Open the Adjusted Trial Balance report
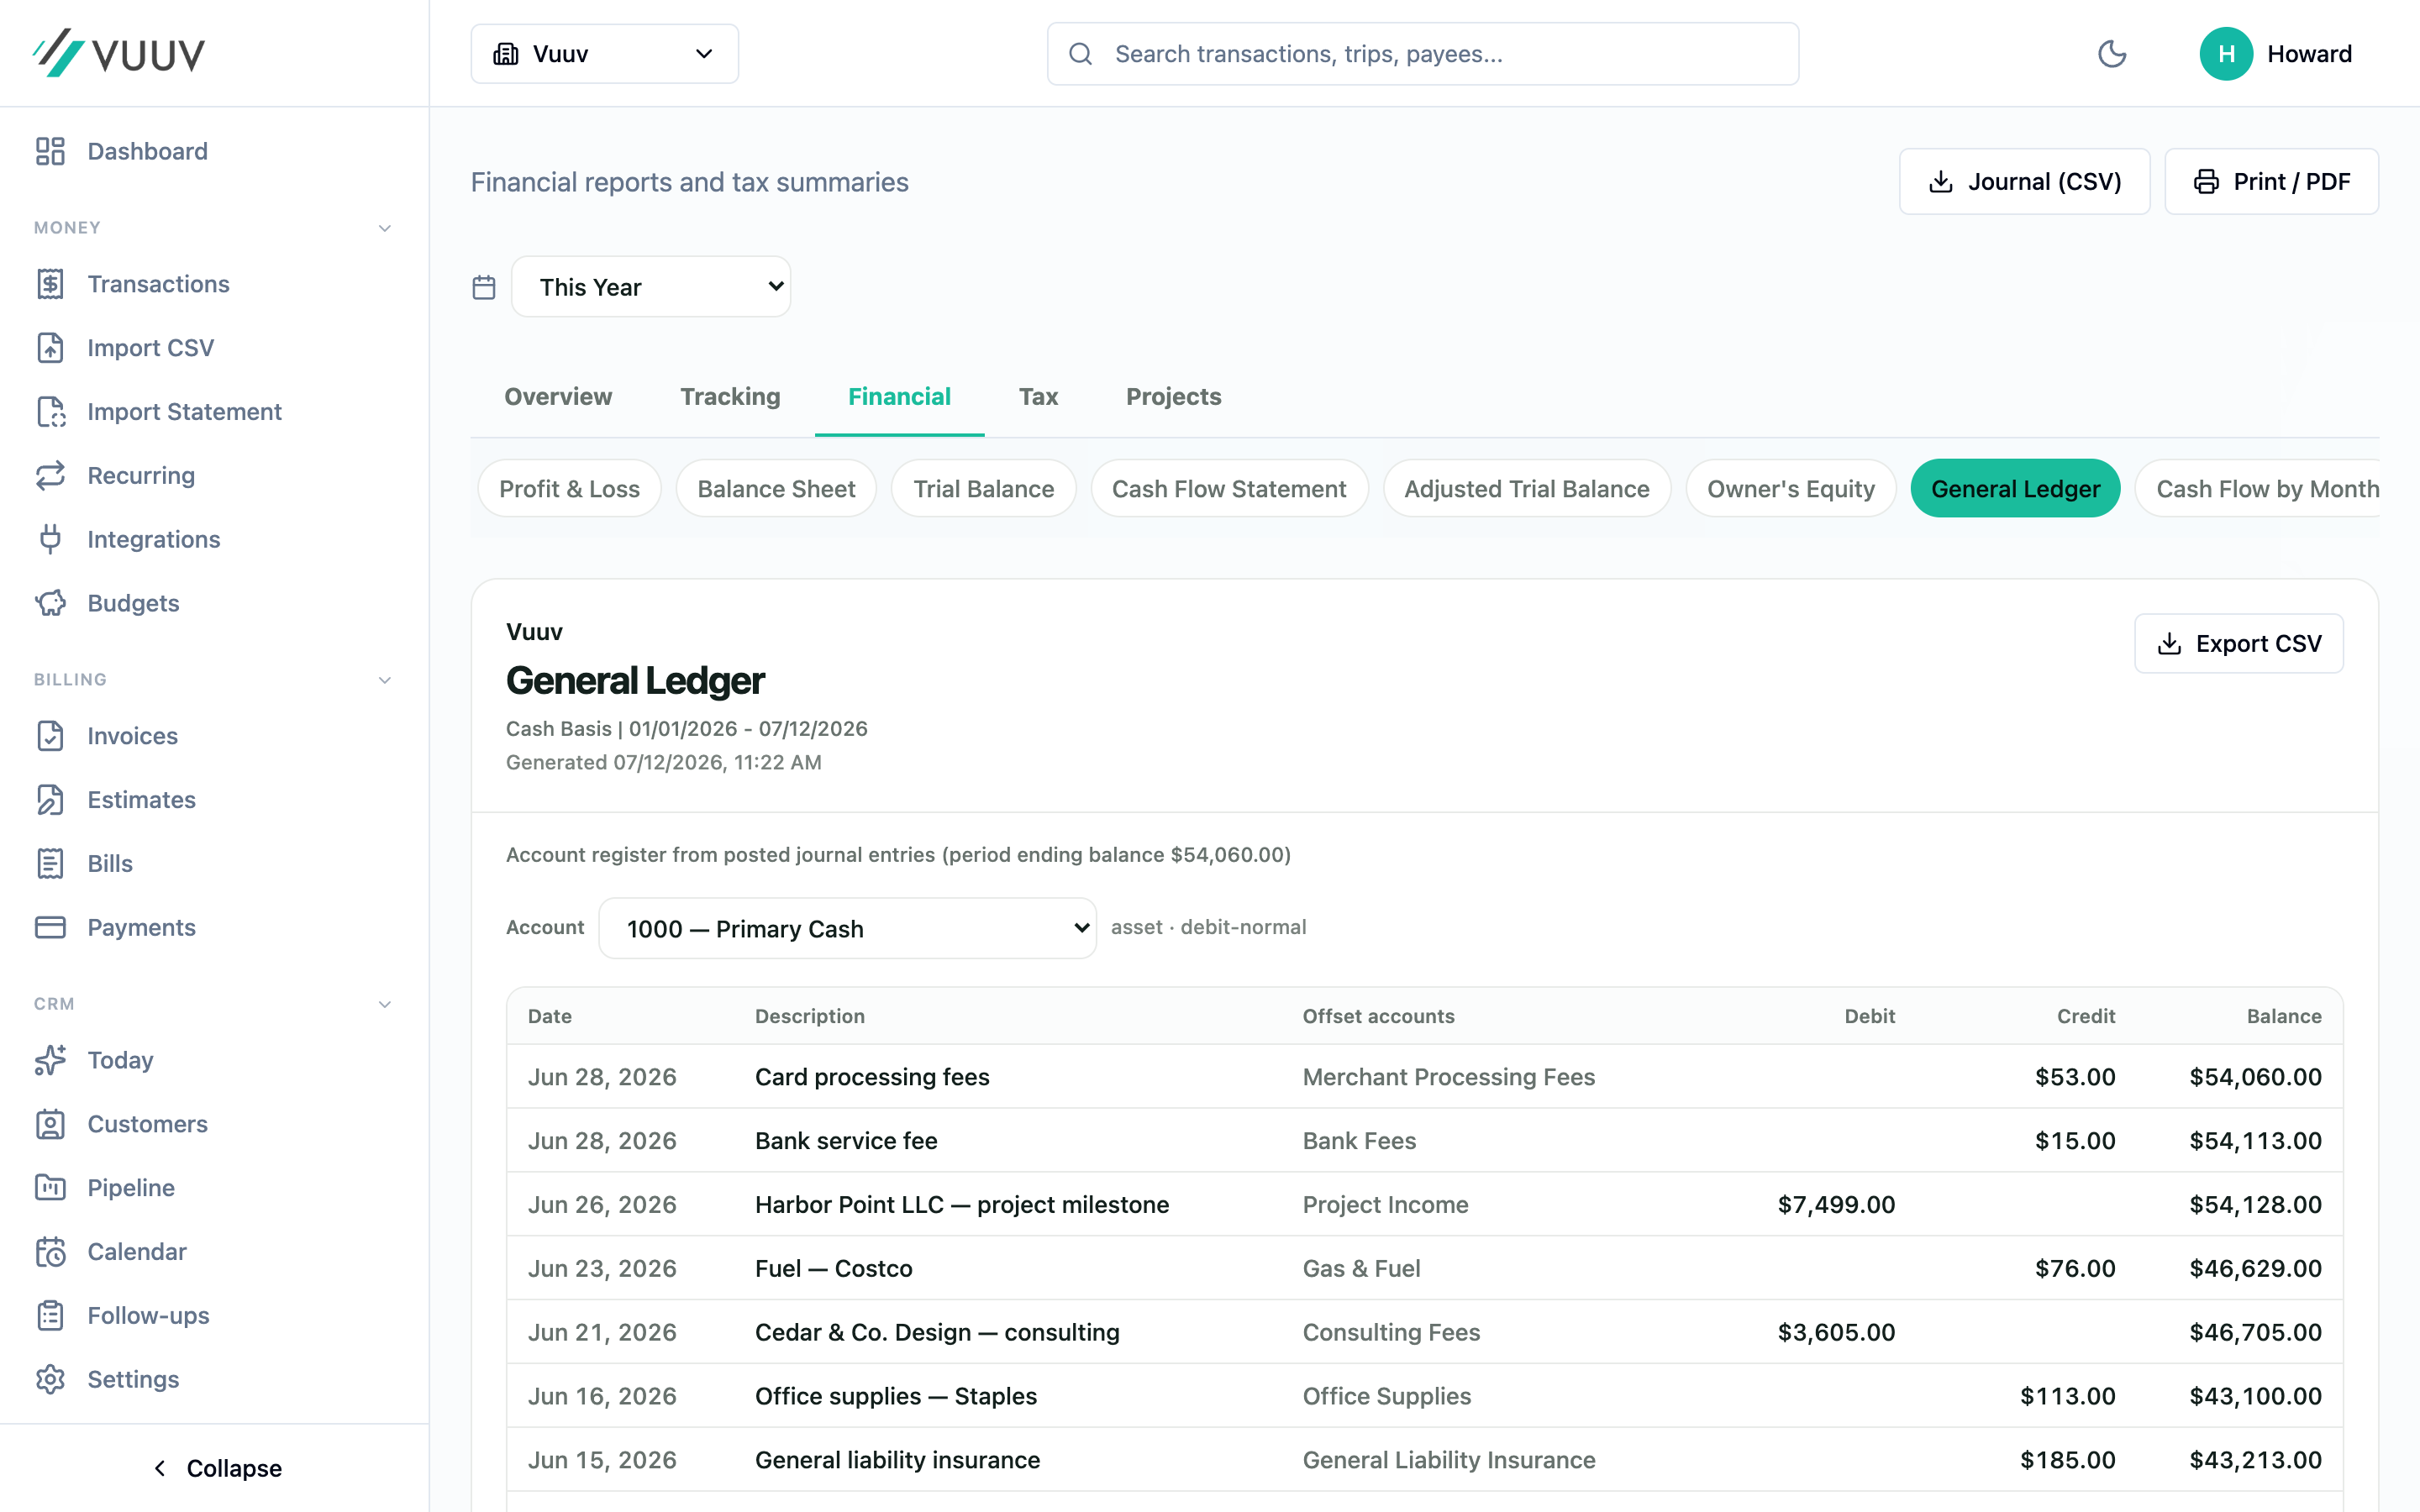The width and height of the screenshot is (2420, 1512). coord(1527,488)
